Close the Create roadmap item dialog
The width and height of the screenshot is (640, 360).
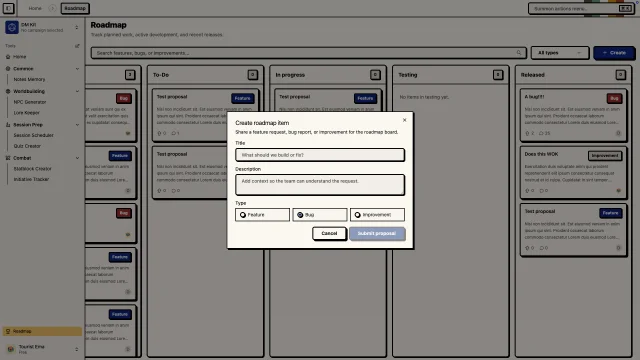pos(404,120)
